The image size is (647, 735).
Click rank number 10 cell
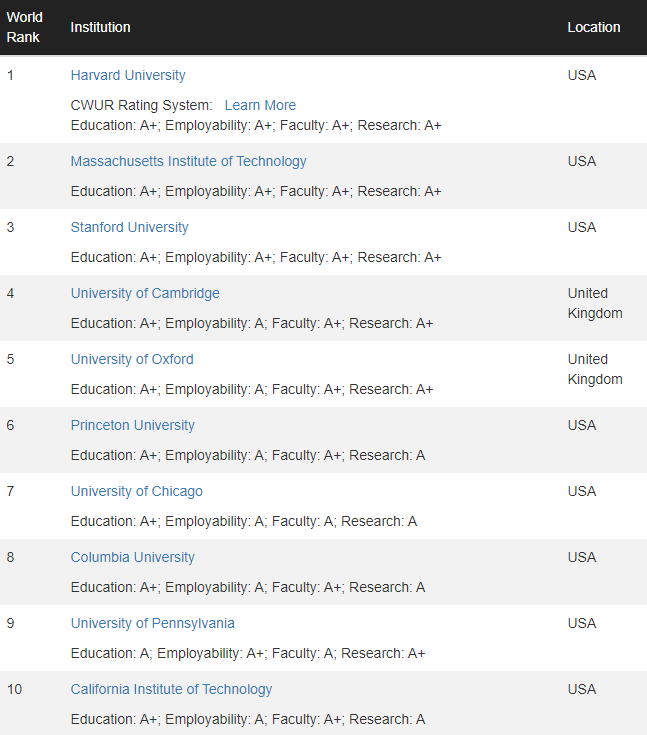click(x=15, y=690)
